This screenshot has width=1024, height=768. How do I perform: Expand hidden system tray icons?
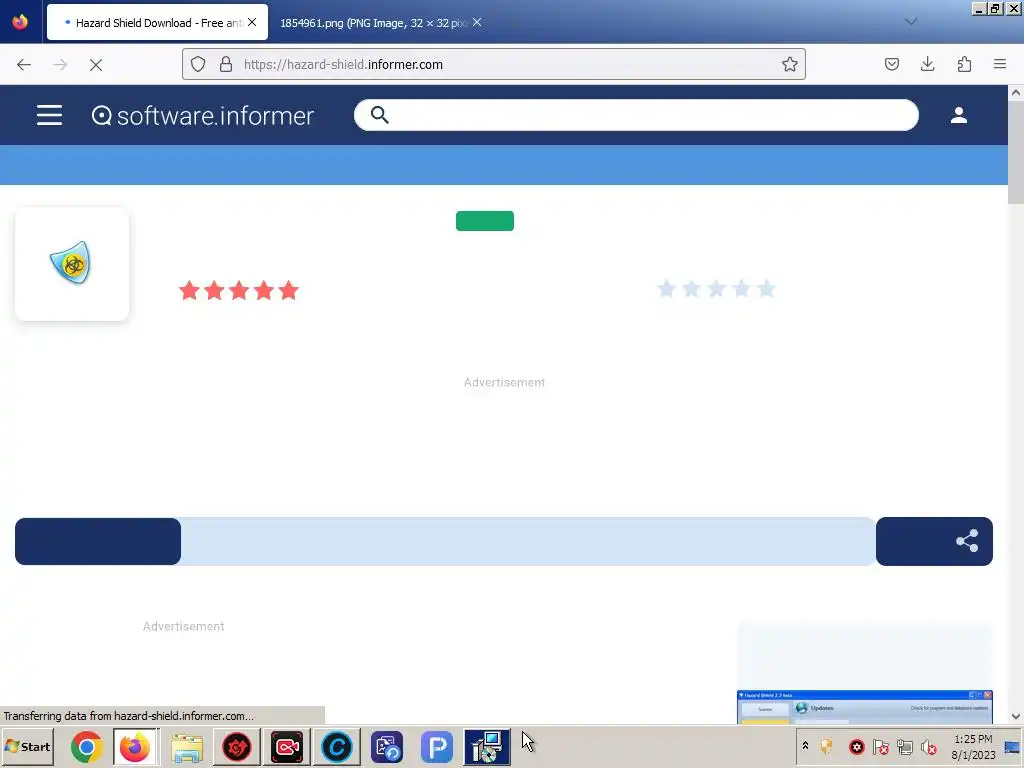805,745
